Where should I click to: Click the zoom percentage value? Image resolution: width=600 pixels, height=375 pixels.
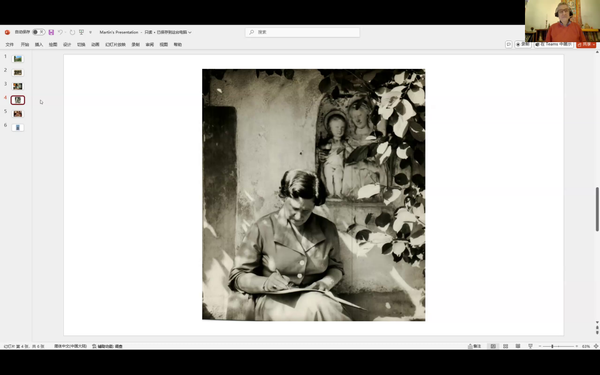[x=585, y=346]
